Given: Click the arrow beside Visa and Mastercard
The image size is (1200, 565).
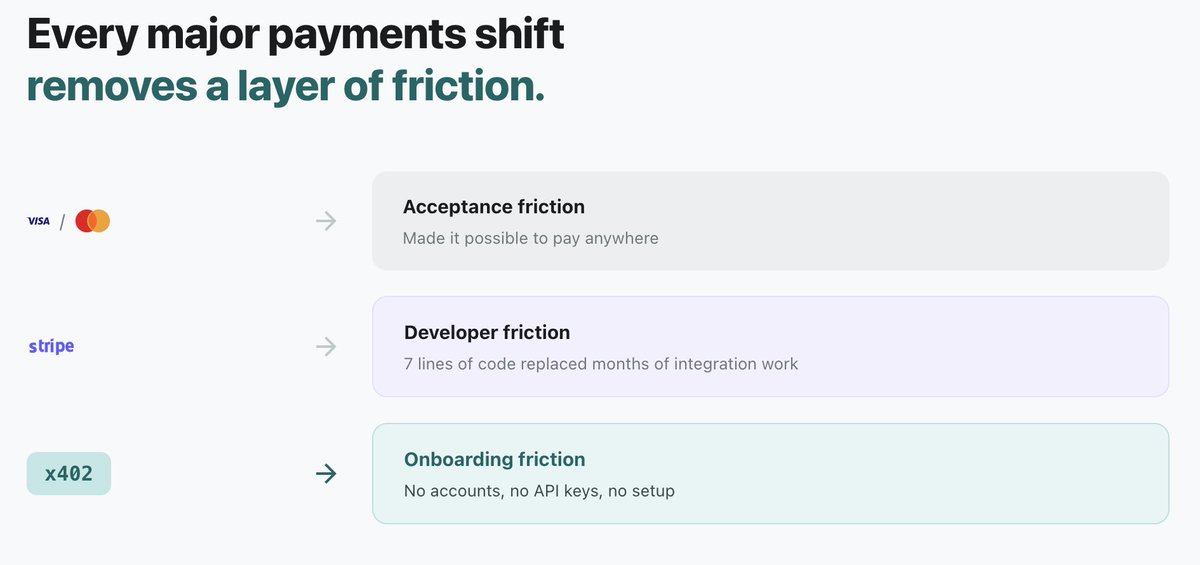Looking at the screenshot, I should click(x=326, y=221).
